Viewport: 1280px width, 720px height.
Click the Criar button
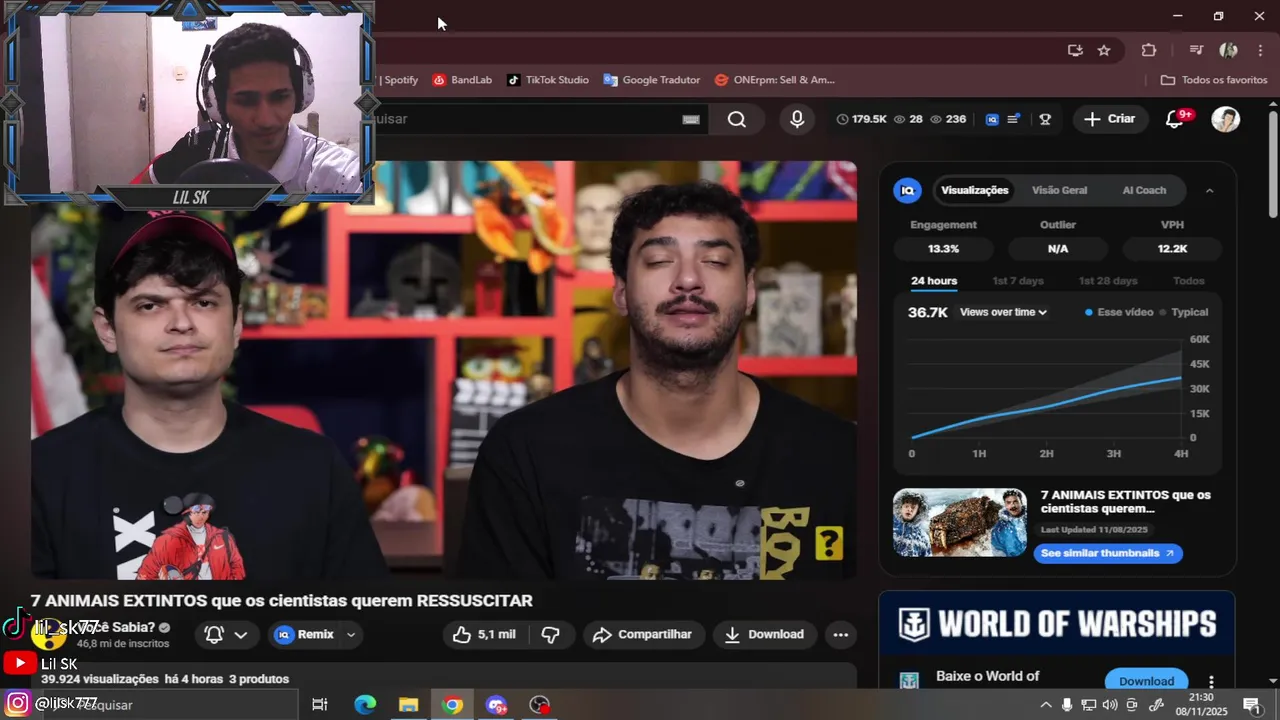1110,119
